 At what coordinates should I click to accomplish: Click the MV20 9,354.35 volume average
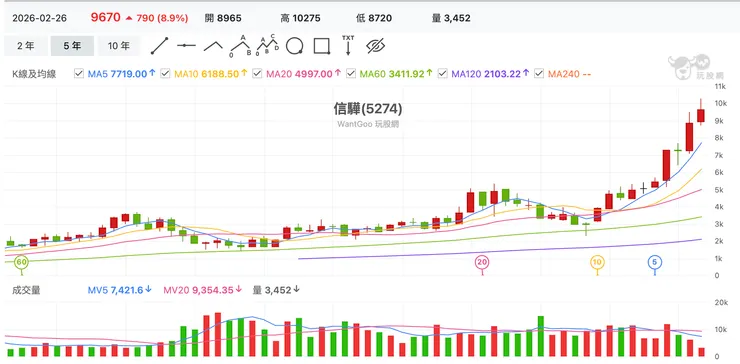tap(202, 290)
